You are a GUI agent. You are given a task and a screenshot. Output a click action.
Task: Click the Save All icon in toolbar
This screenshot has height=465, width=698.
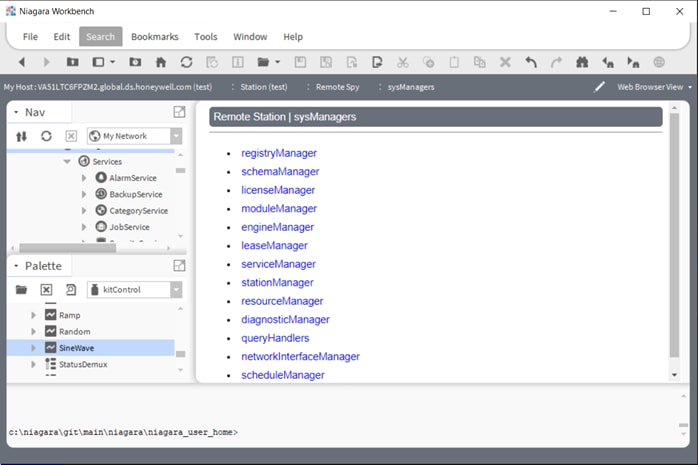click(326, 62)
